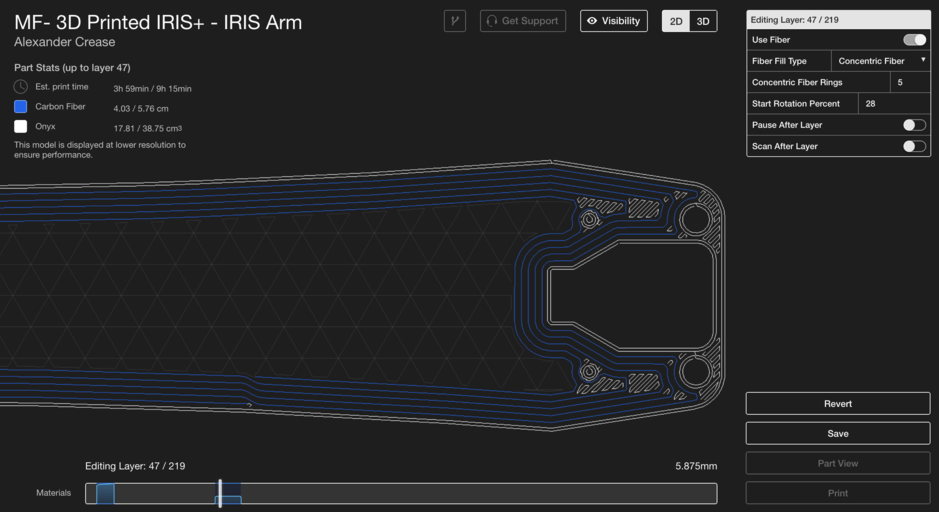Image resolution: width=939 pixels, height=512 pixels.
Task: Click the clock icon beside Est. print time
Action: (20, 87)
